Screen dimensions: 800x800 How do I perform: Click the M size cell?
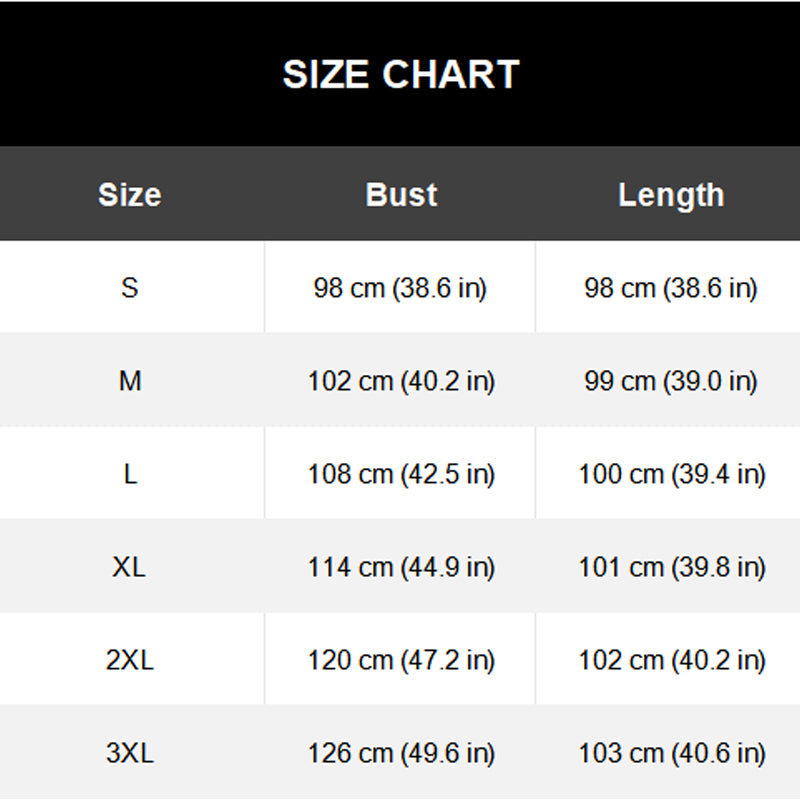[130, 381]
